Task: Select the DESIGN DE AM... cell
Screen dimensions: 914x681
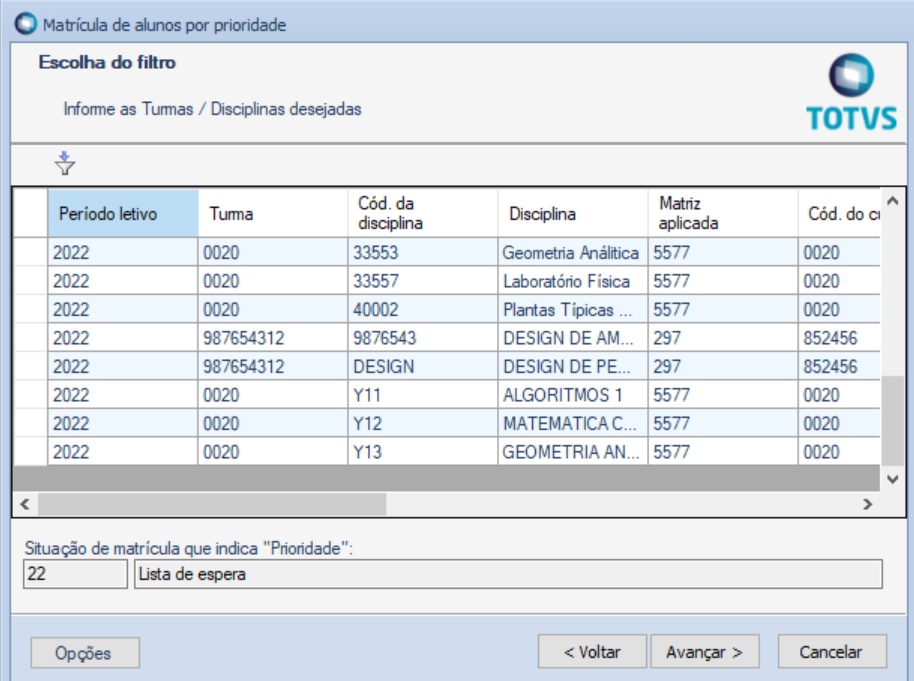Action: click(x=573, y=338)
